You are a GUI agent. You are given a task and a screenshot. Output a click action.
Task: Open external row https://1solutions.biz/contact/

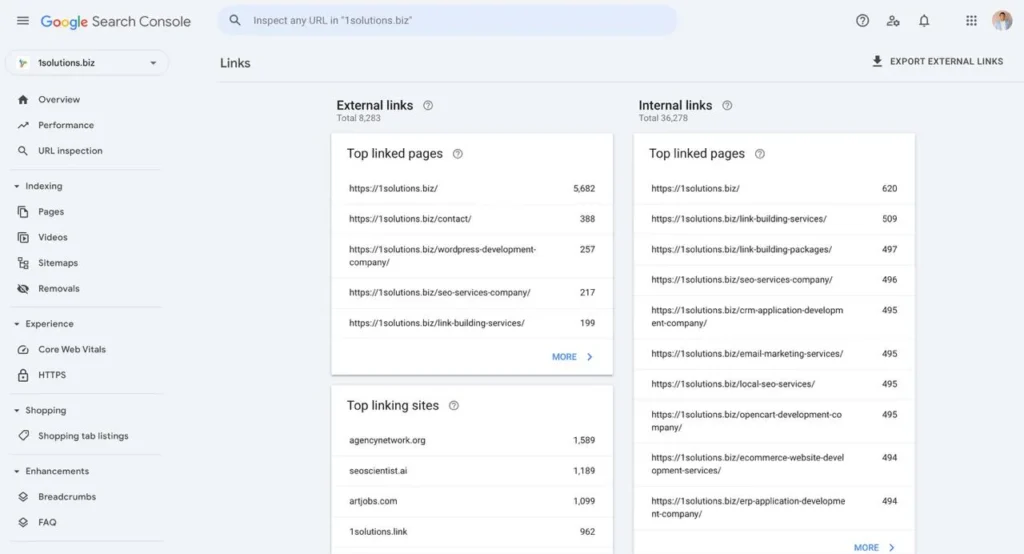point(472,219)
